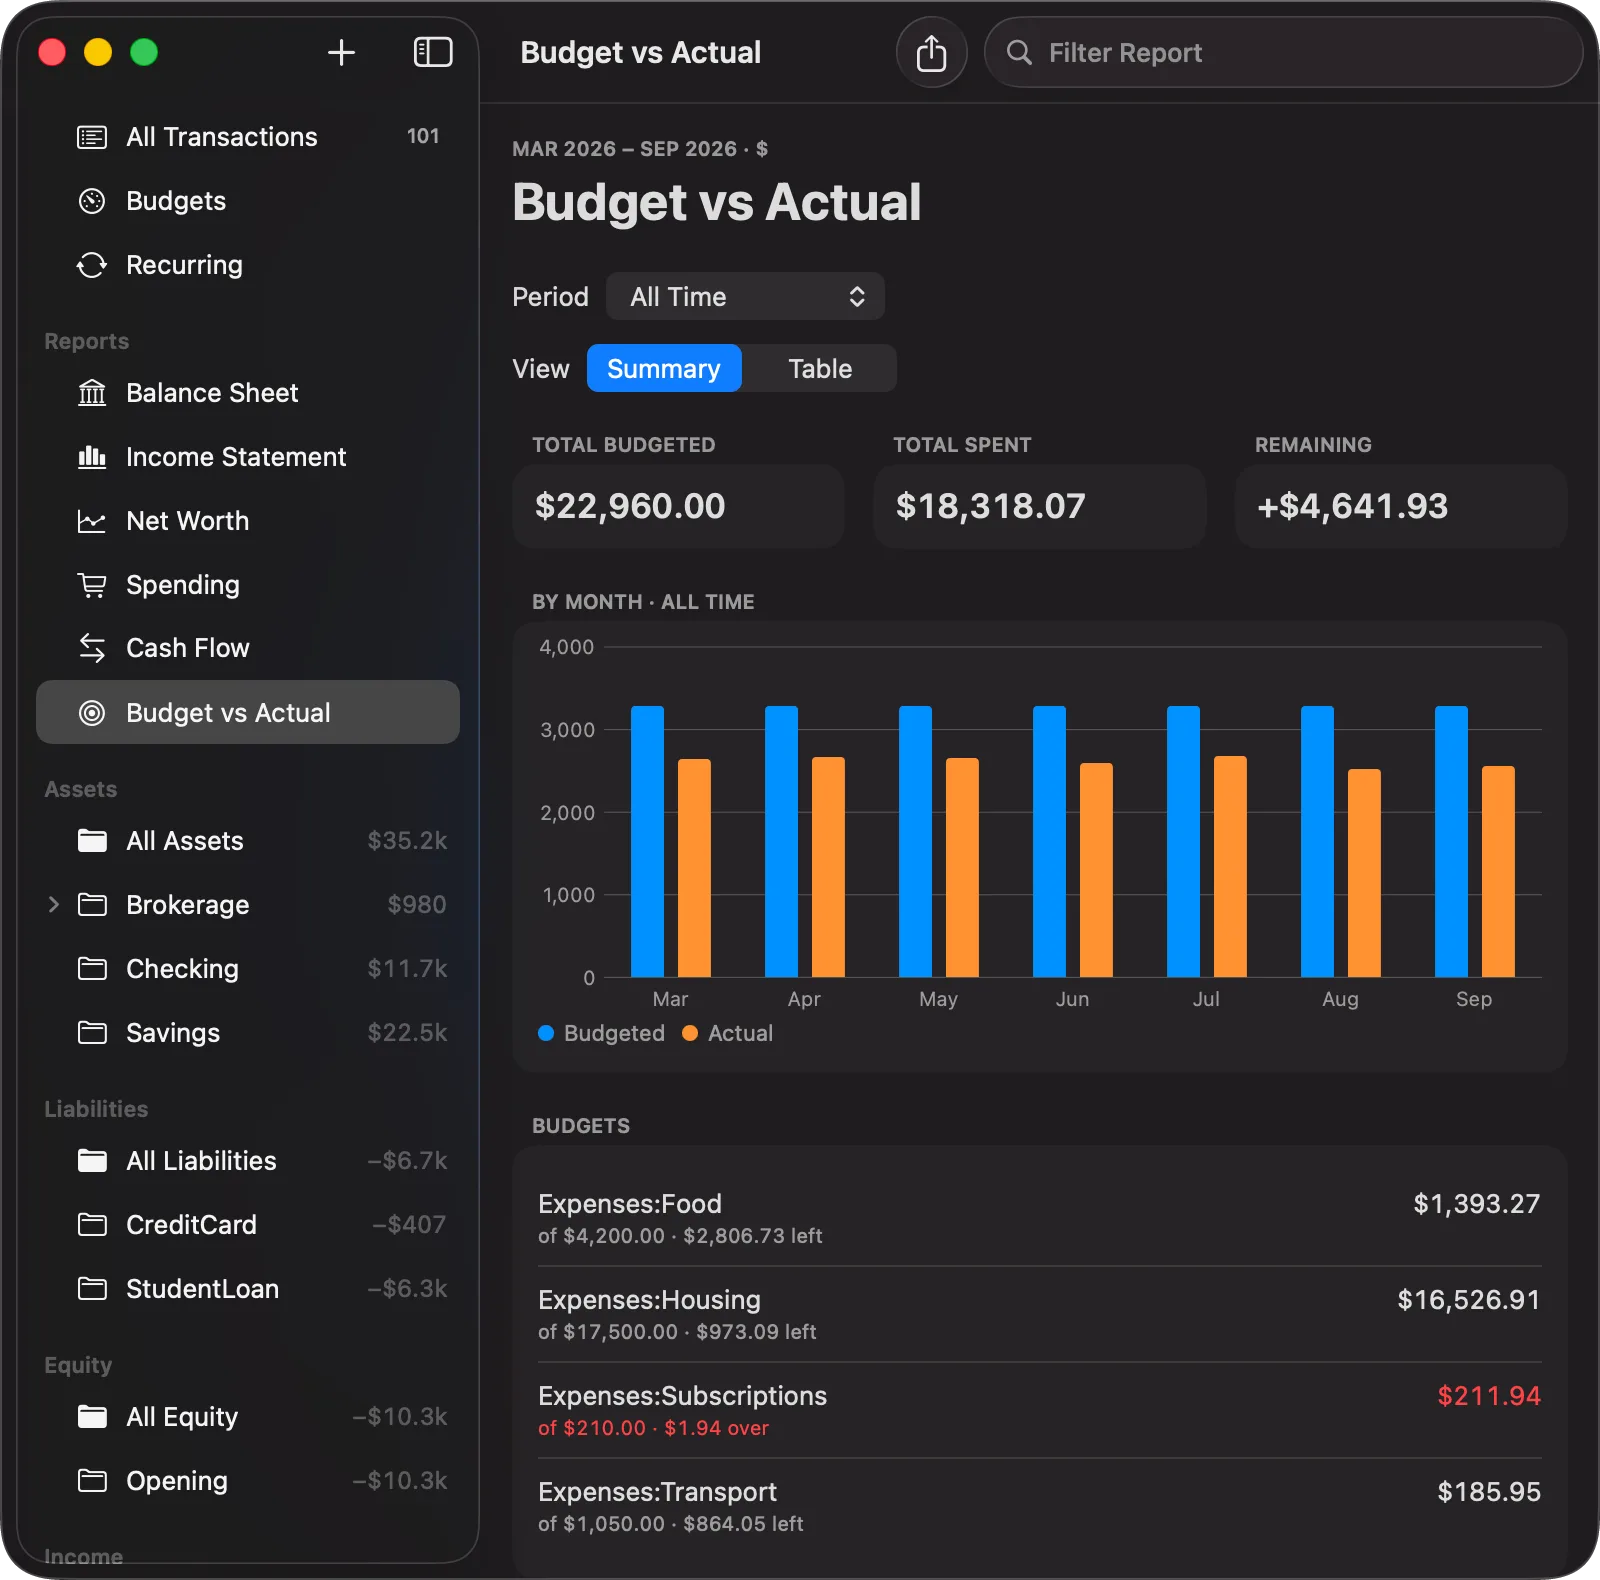Open All Liabilities in sidebar
This screenshot has width=1600, height=1580.
coord(248,1161)
